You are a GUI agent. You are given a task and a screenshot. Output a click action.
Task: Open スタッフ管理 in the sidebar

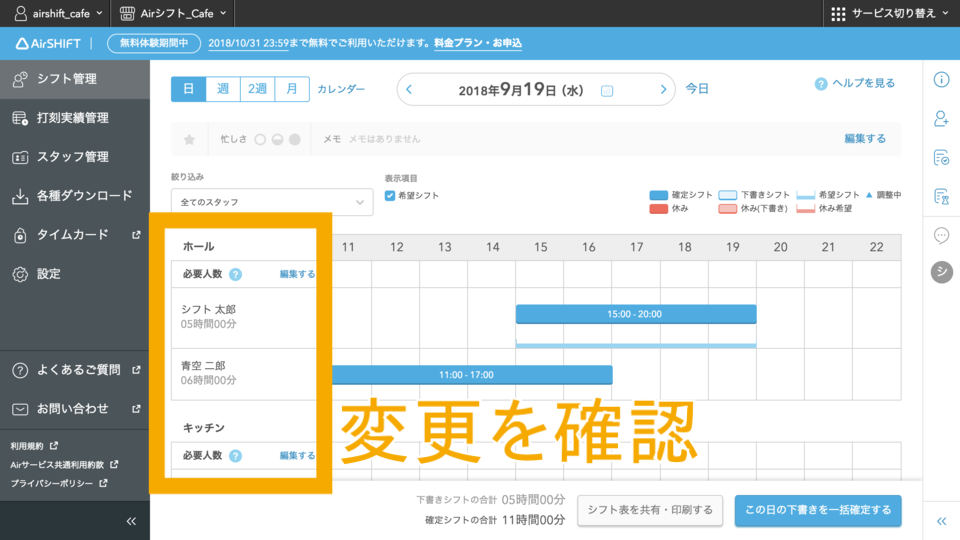tap(72, 157)
